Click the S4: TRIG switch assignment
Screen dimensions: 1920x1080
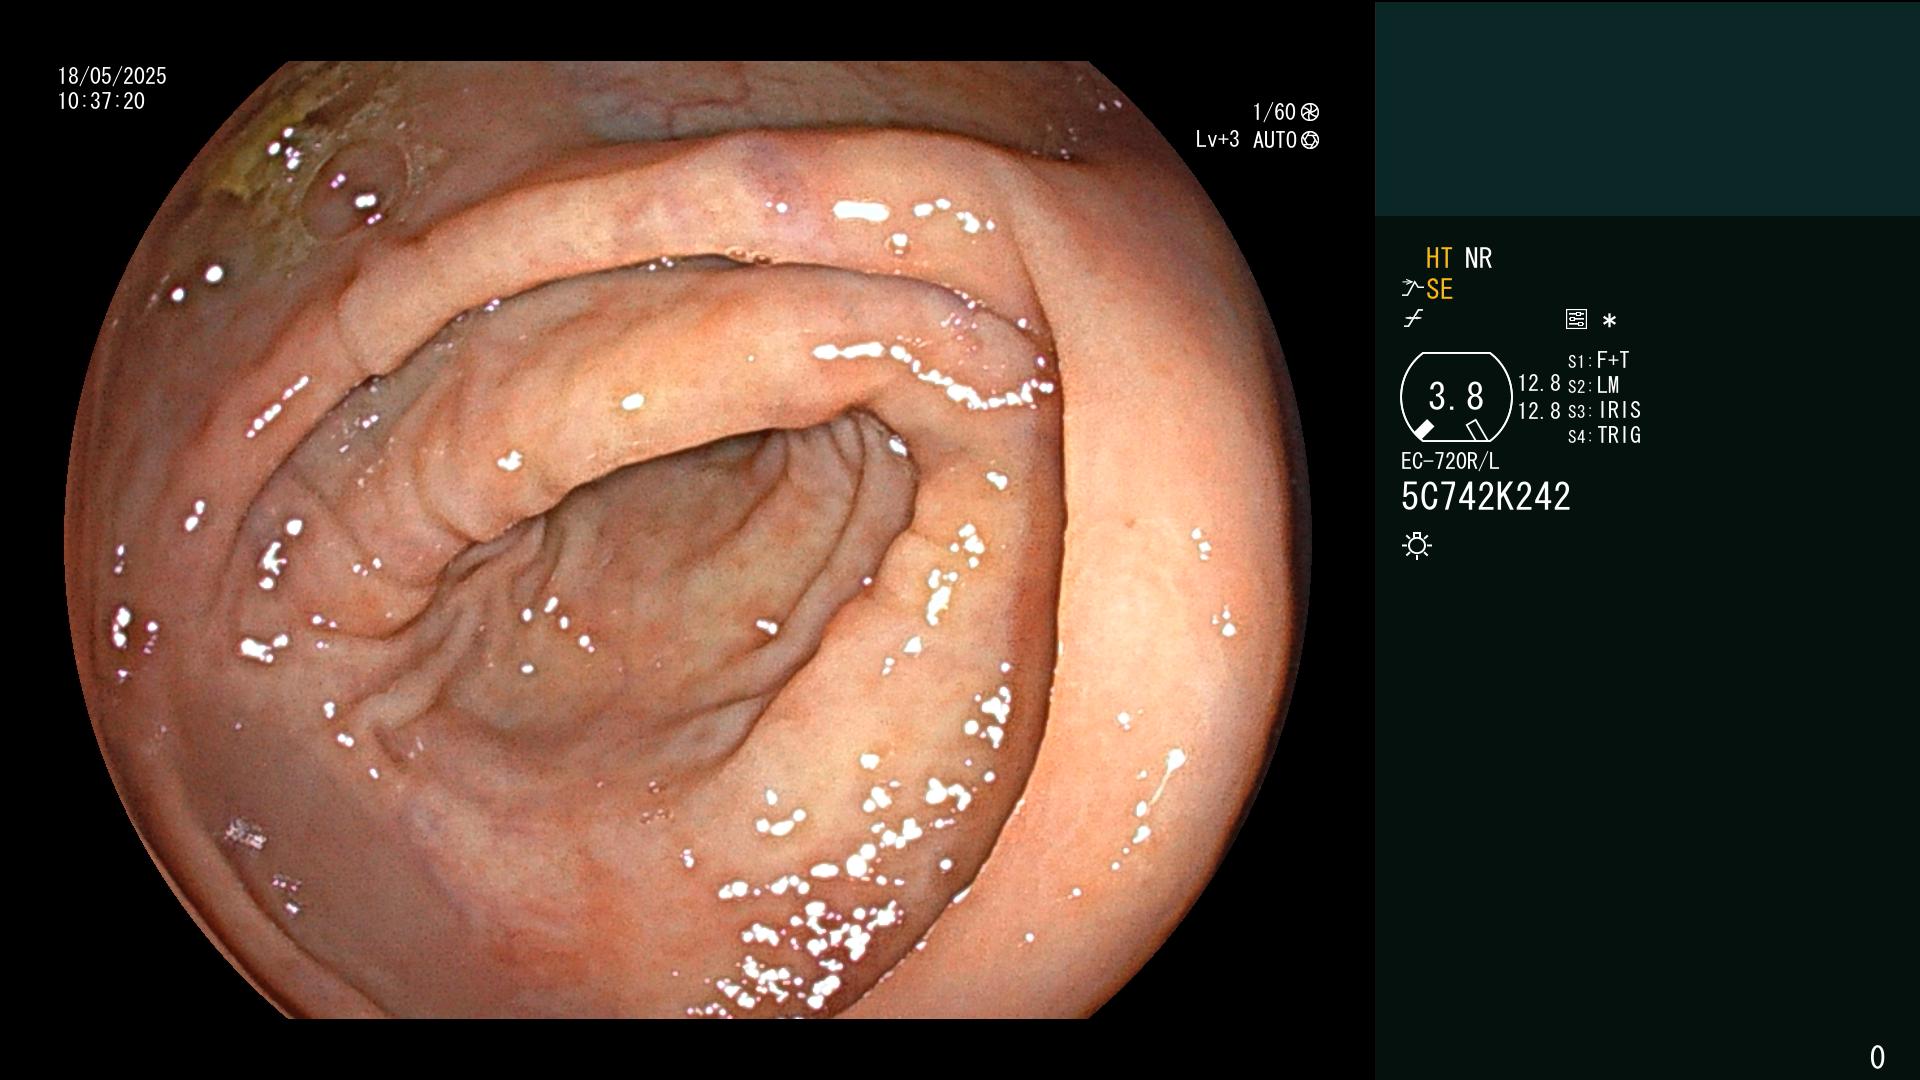point(1604,435)
